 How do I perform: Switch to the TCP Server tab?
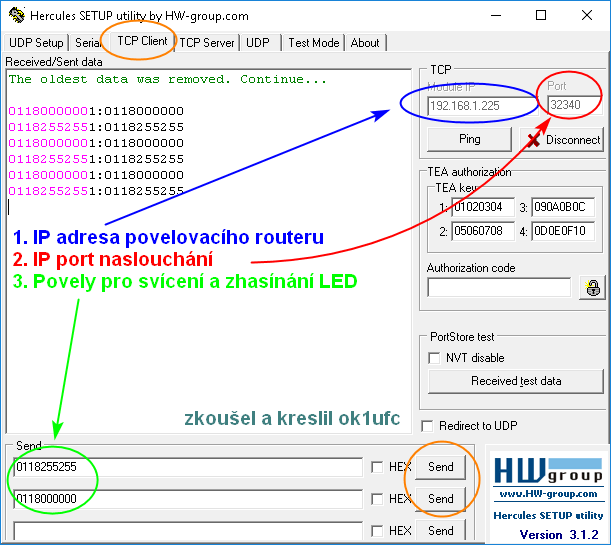207,43
